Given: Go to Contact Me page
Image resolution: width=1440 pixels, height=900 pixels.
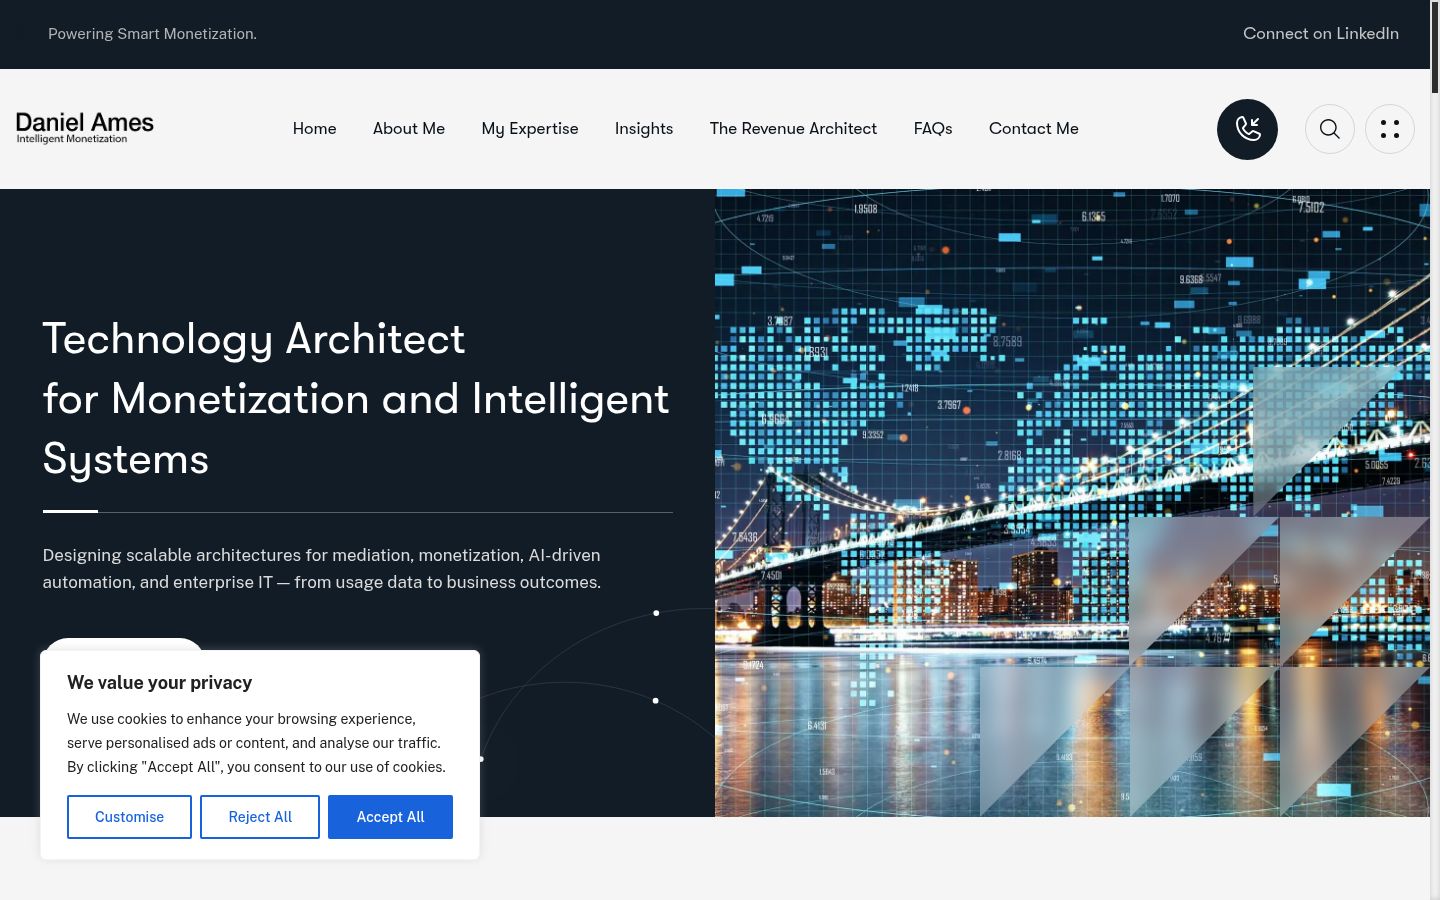Looking at the screenshot, I should coord(1034,128).
